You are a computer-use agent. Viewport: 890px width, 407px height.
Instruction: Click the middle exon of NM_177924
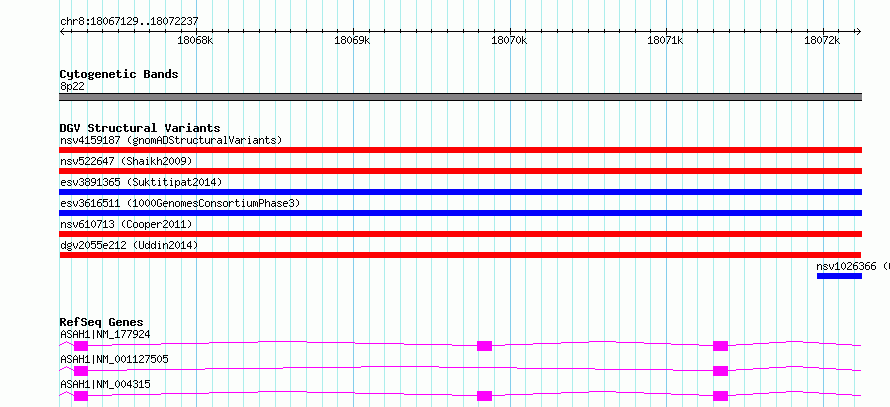point(484,346)
